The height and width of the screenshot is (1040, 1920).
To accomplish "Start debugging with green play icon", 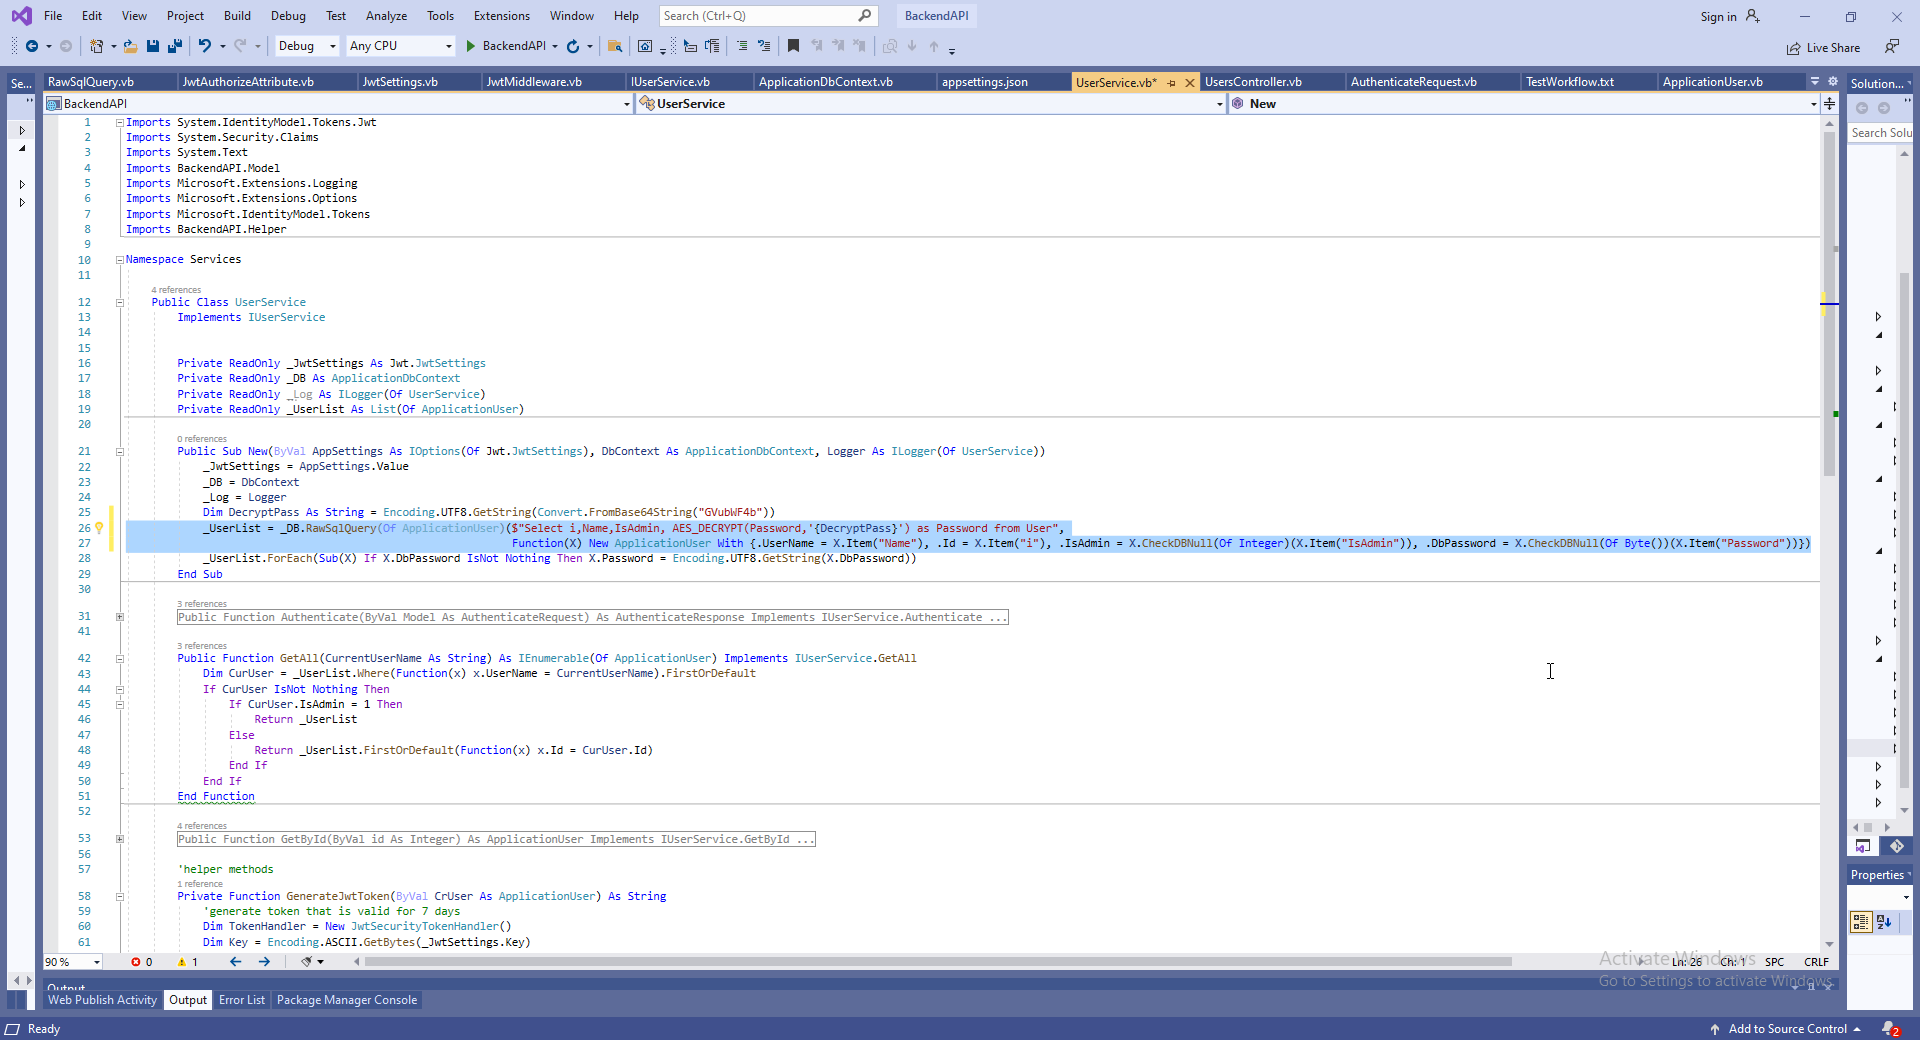I will tap(470, 46).
